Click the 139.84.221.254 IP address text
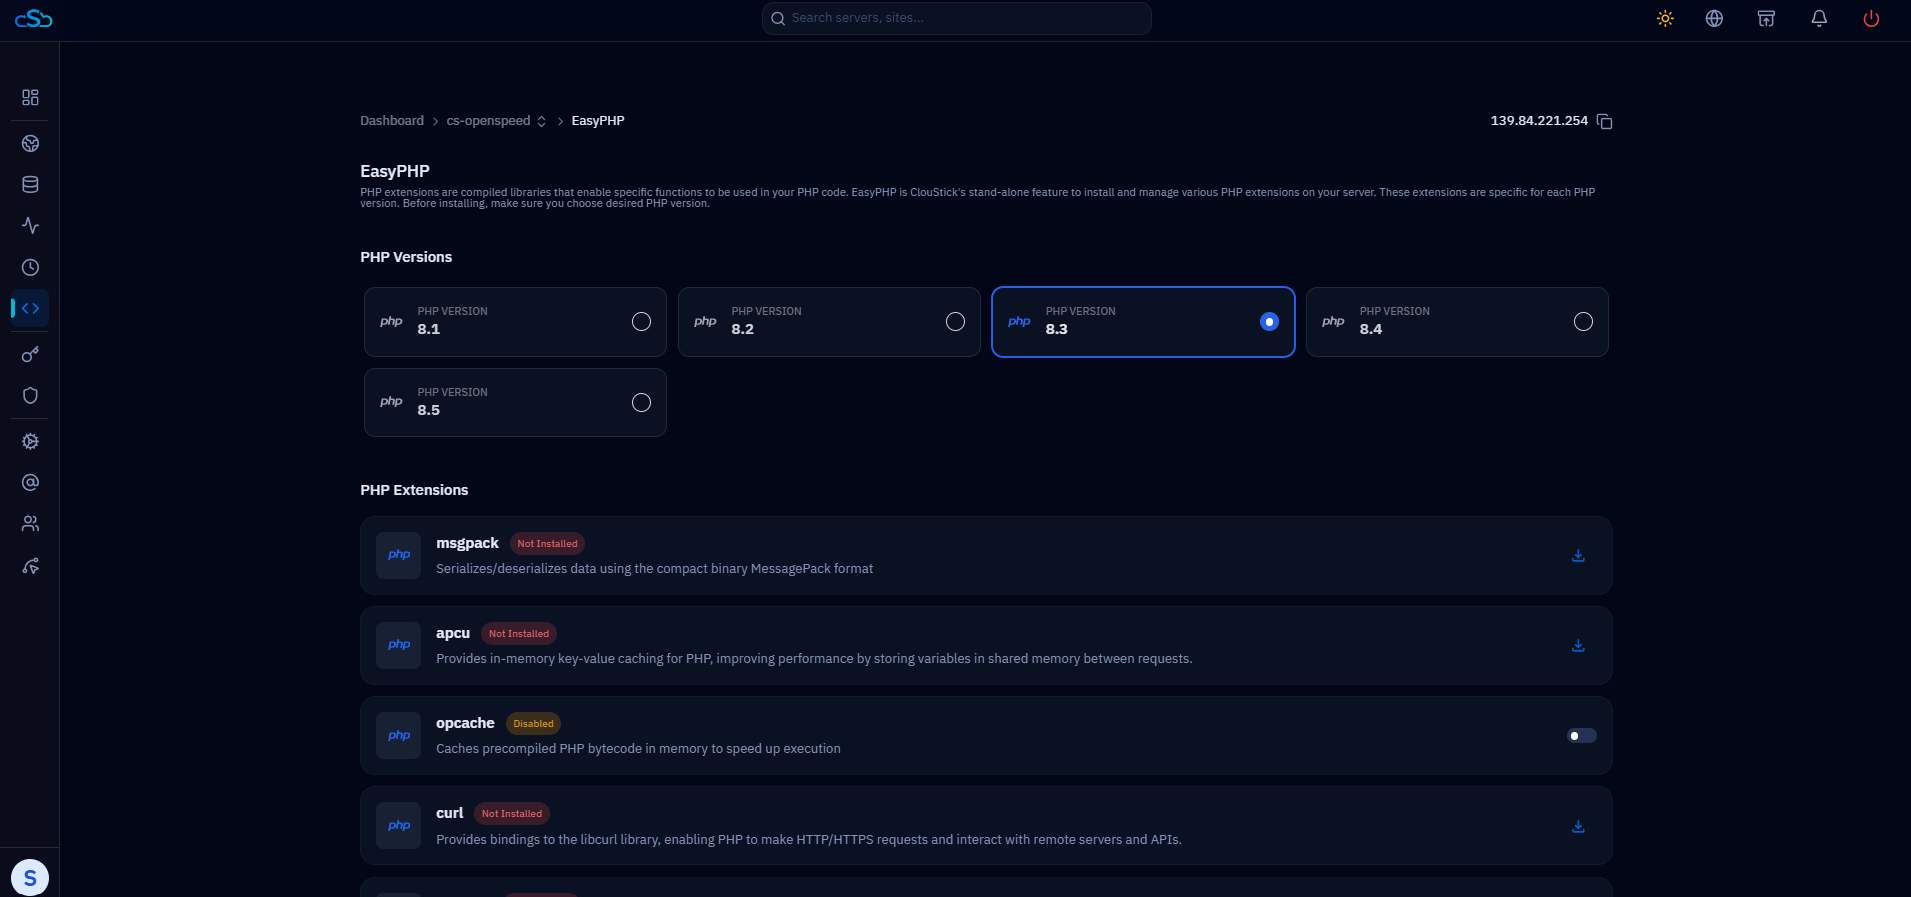Image resolution: width=1911 pixels, height=897 pixels. (1539, 121)
